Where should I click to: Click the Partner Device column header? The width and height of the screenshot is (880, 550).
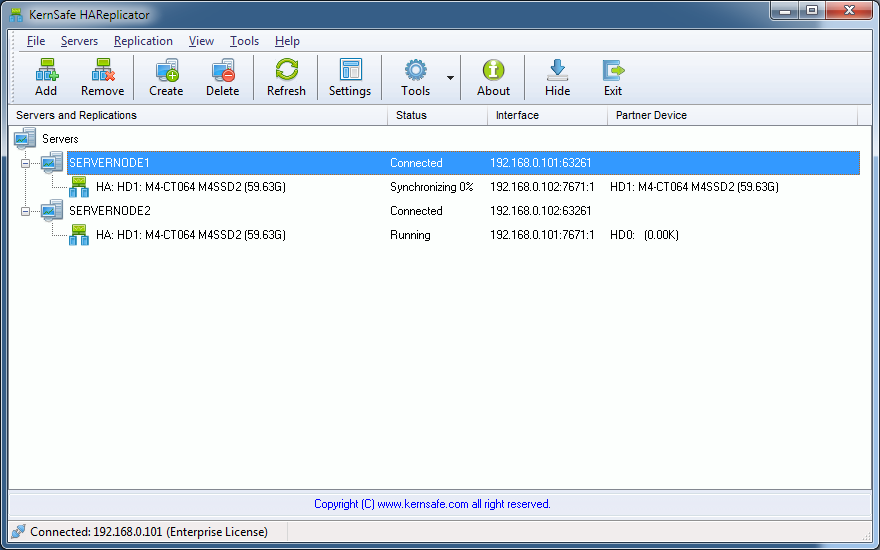tap(732, 115)
